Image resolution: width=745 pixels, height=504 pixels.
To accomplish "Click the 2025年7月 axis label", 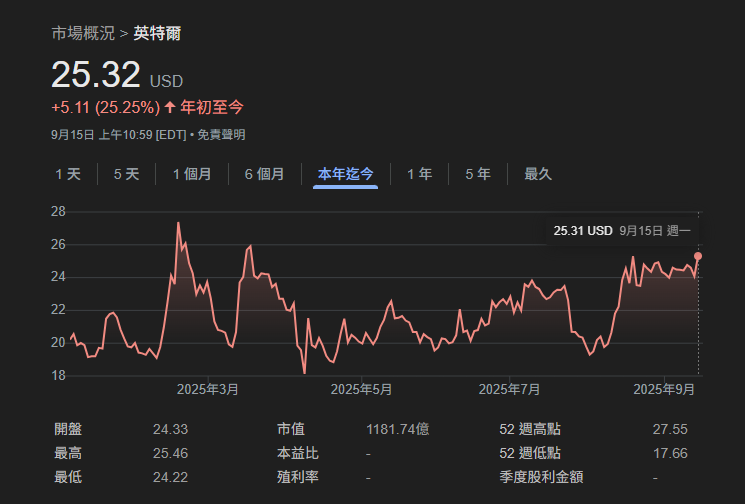I will 509,390.
